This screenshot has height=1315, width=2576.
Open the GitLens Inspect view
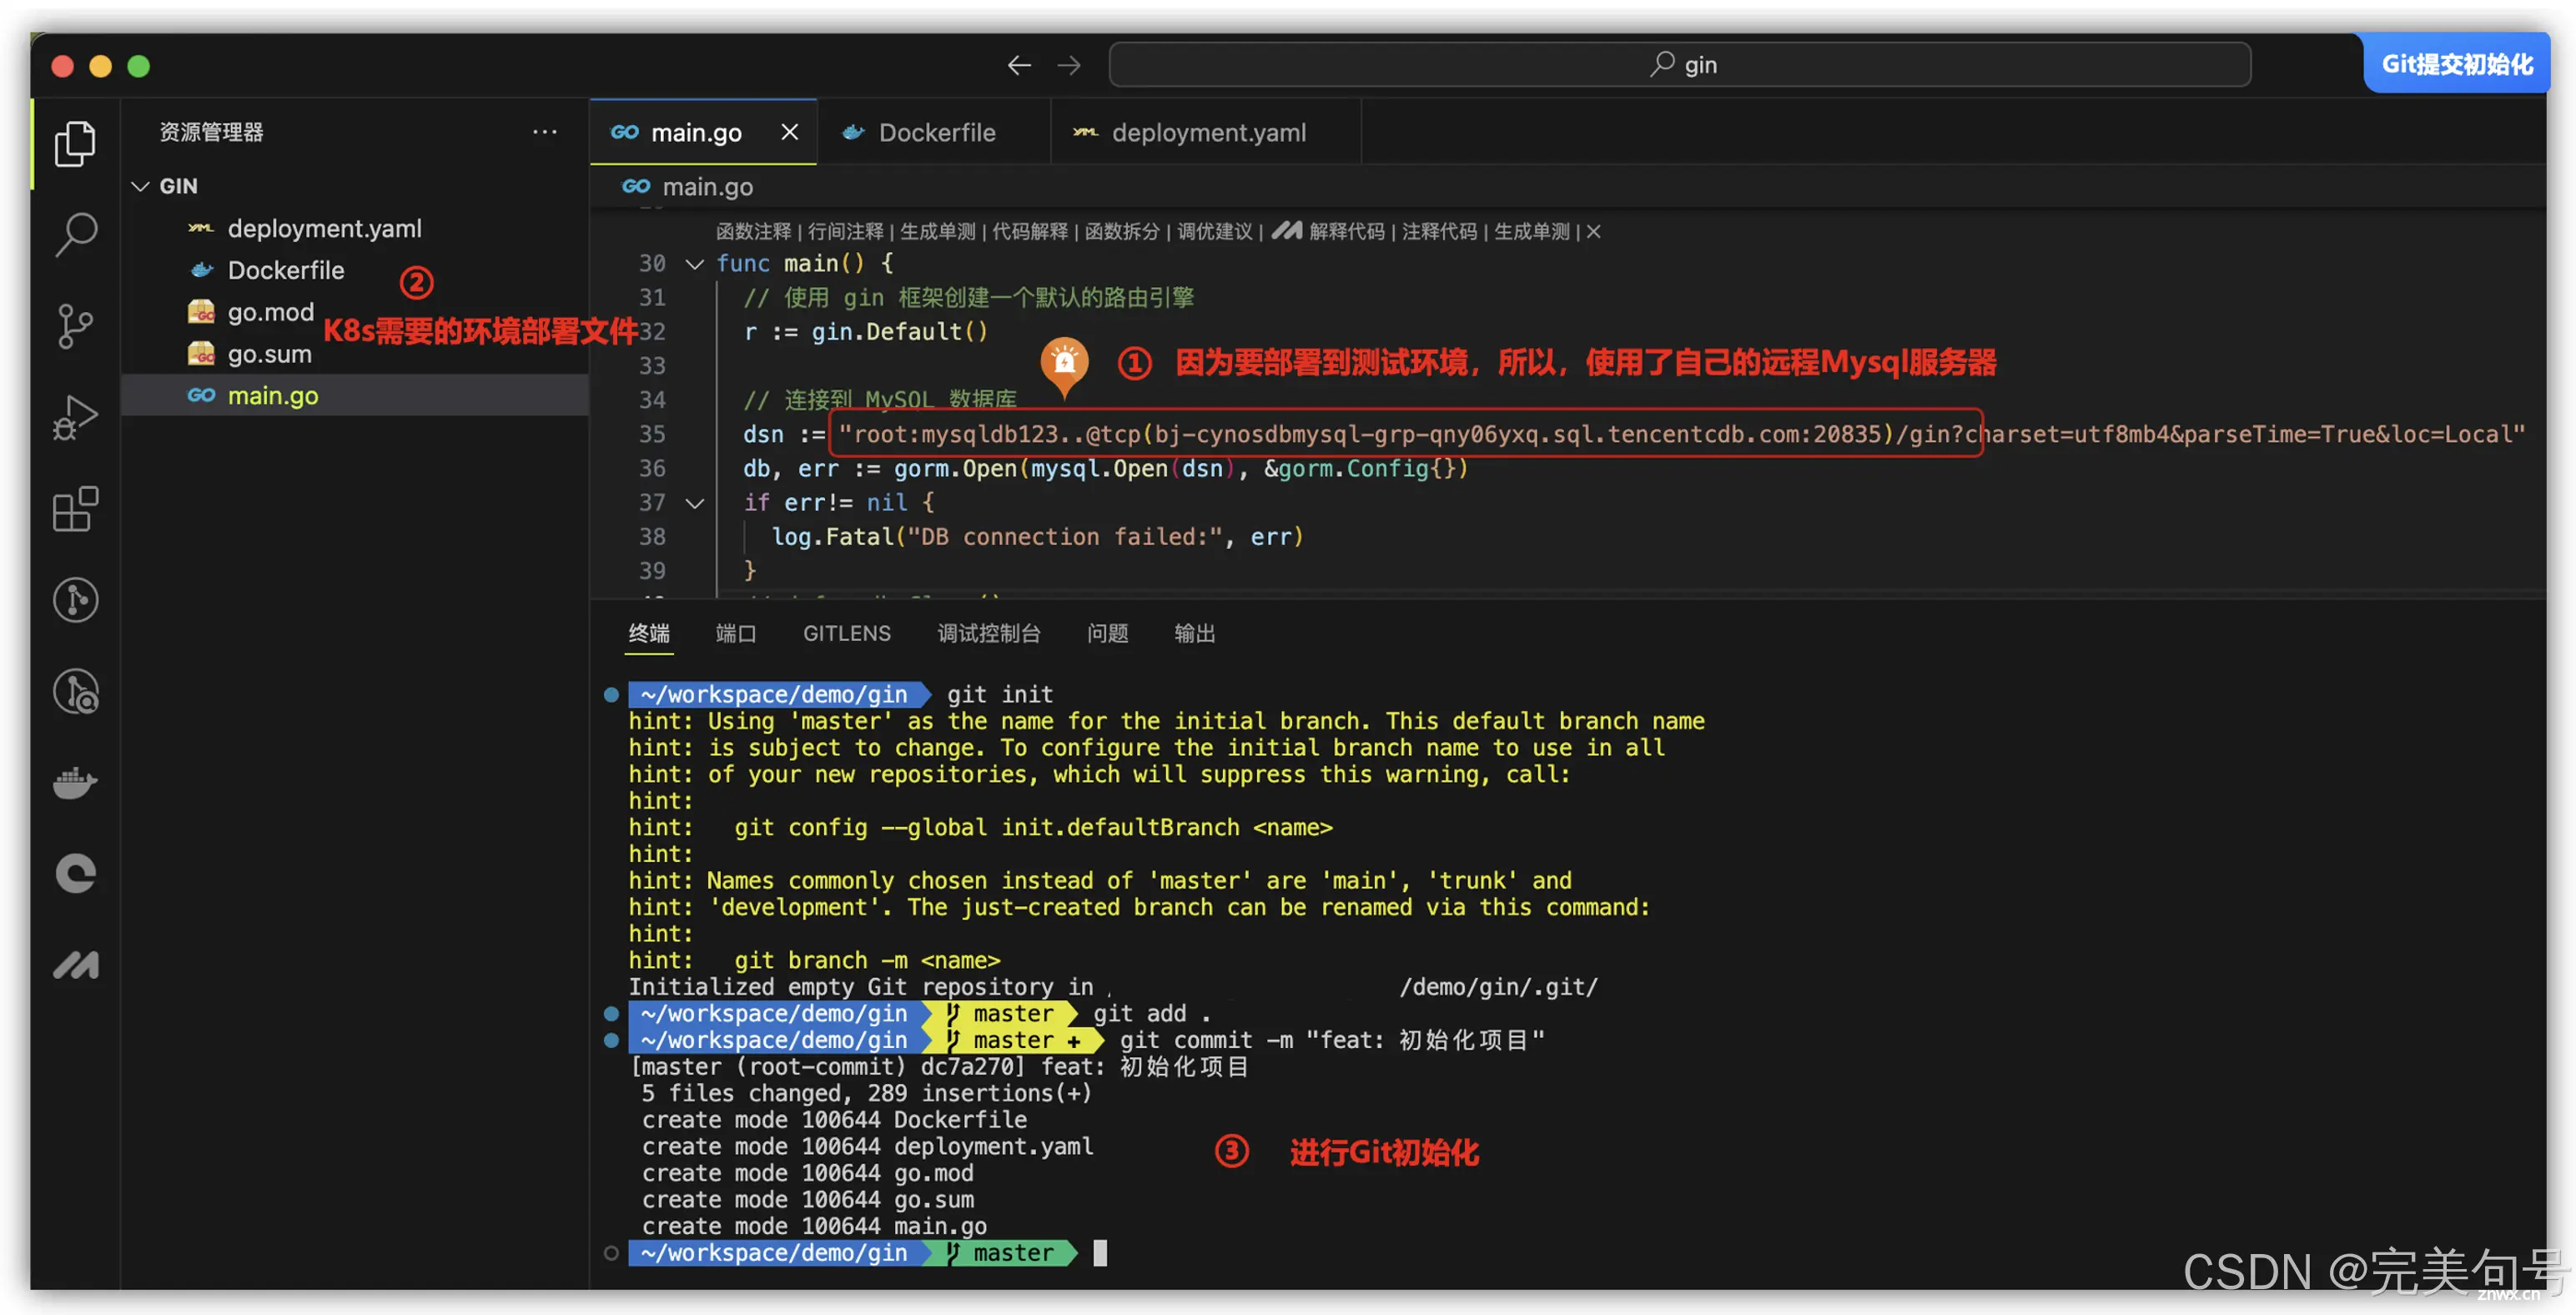pos(75,691)
